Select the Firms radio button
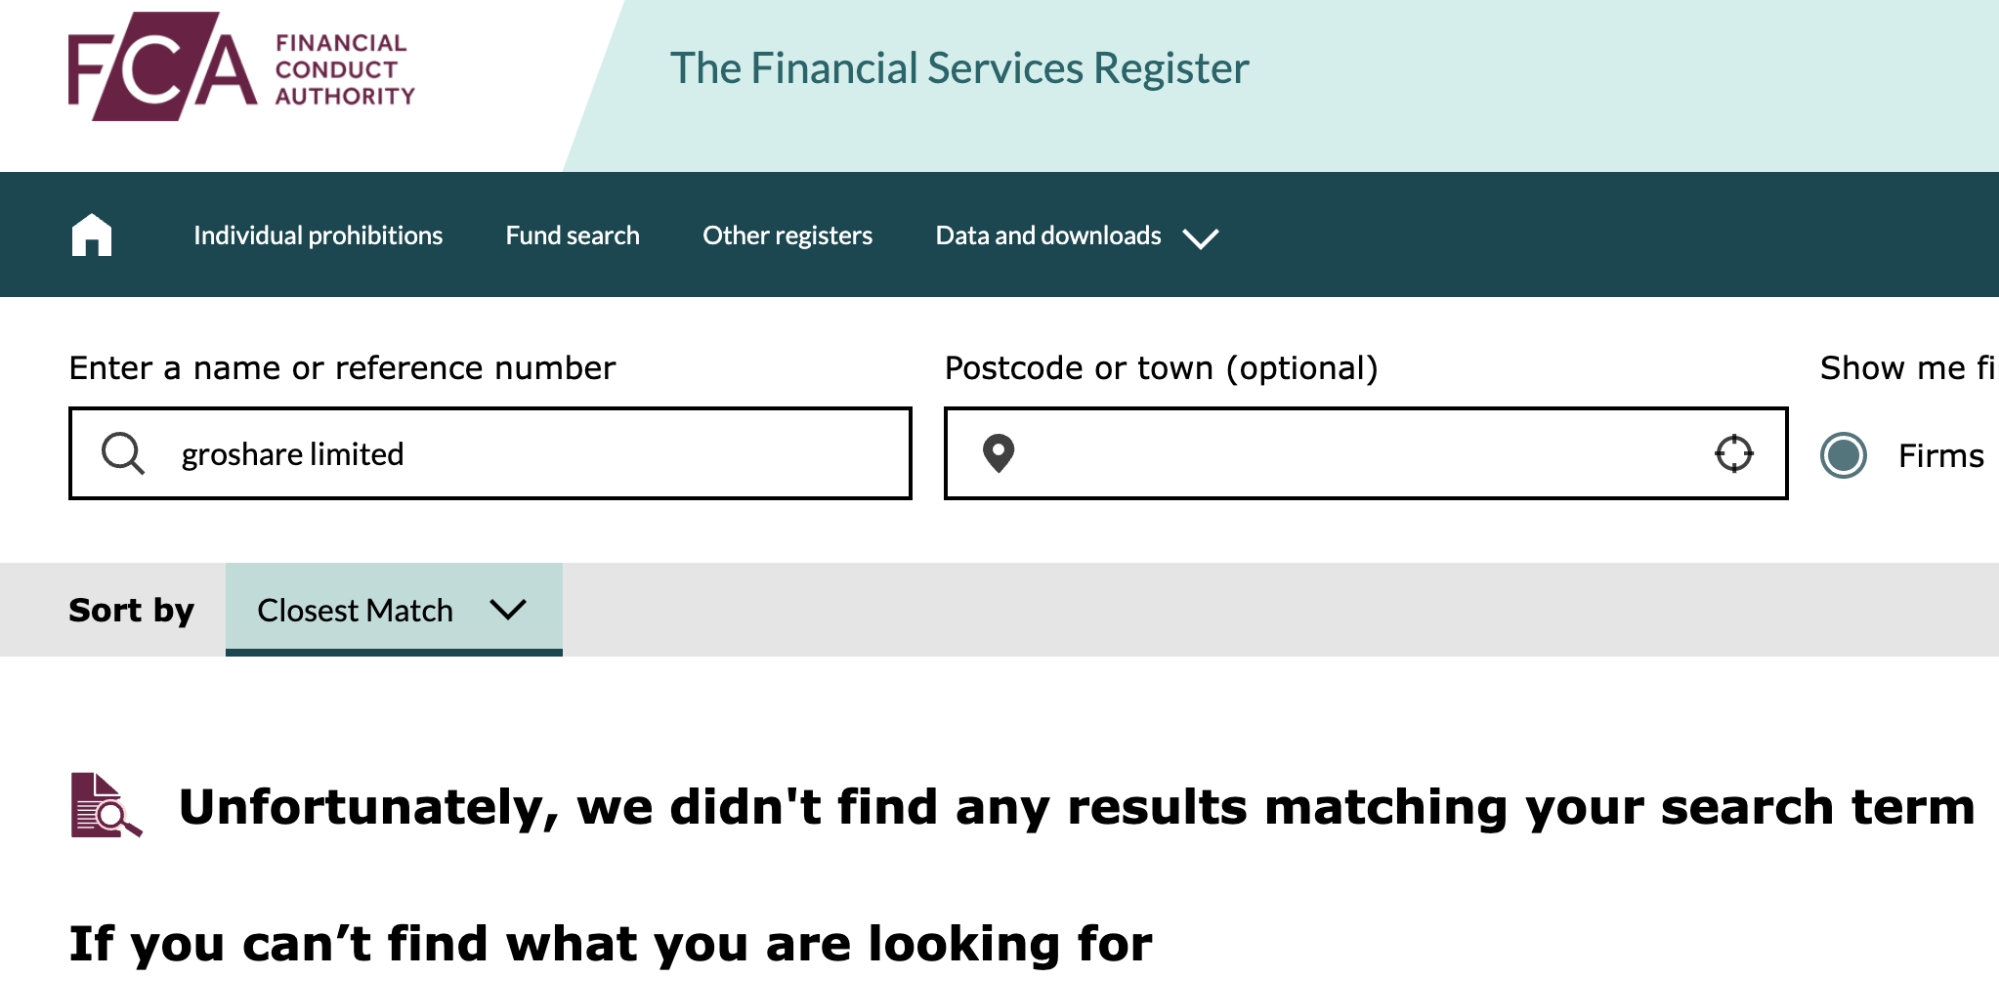Screen dimensions: 1999x1001 click(1843, 455)
